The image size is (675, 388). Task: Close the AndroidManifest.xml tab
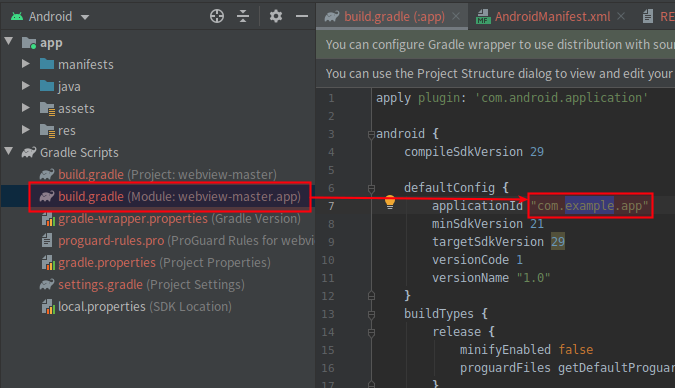621,16
